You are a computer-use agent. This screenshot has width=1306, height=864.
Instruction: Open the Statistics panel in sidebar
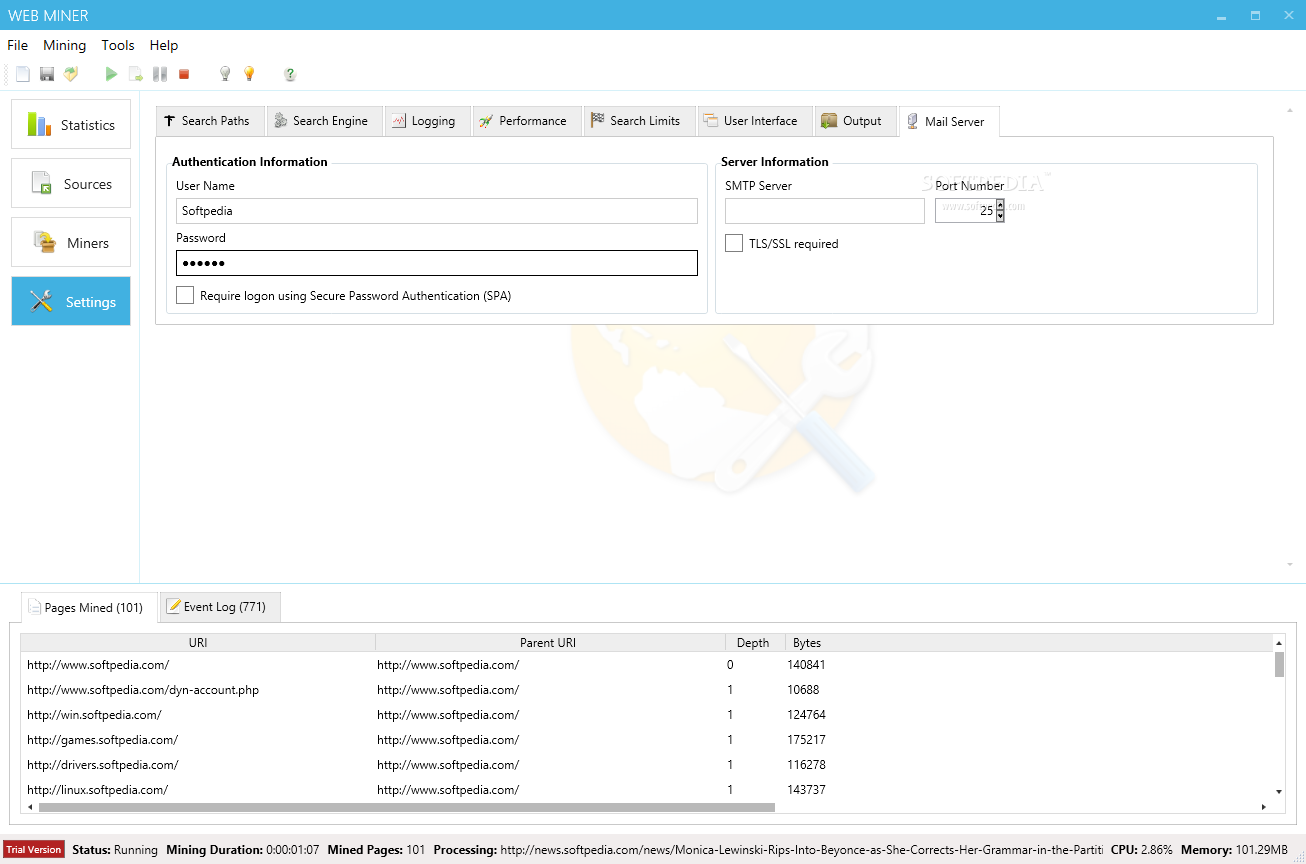pos(71,125)
